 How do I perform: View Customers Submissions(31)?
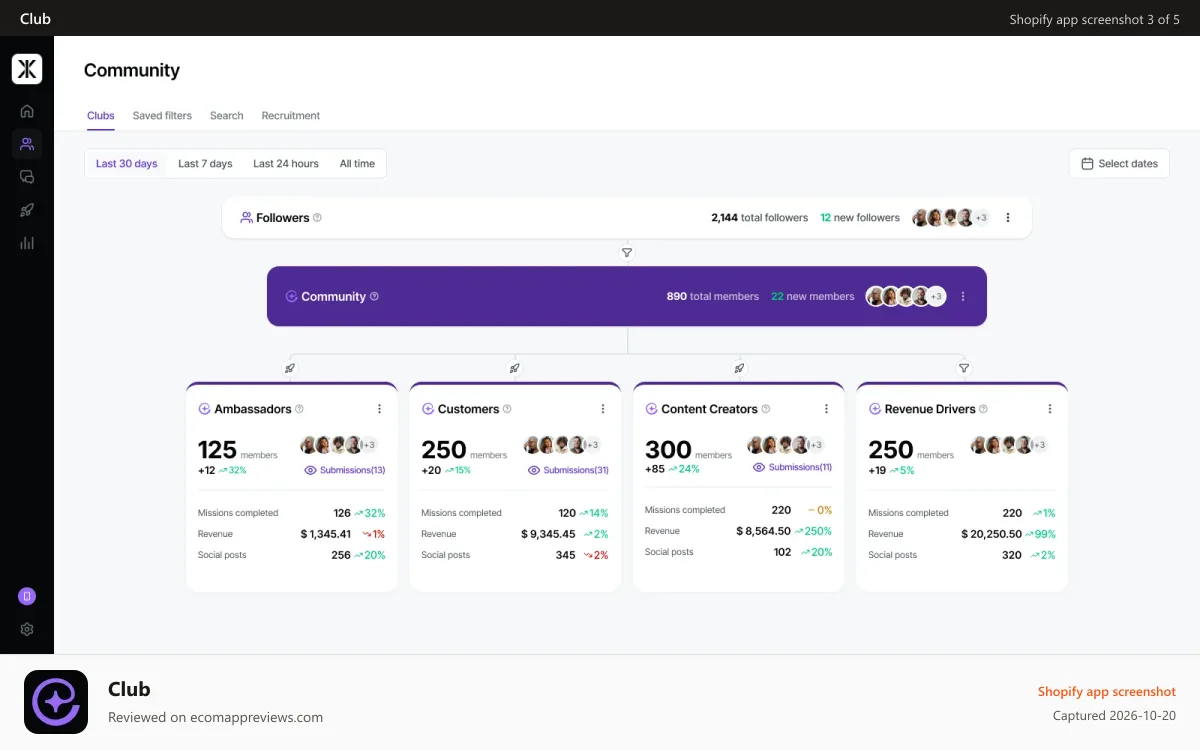[569, 470]
